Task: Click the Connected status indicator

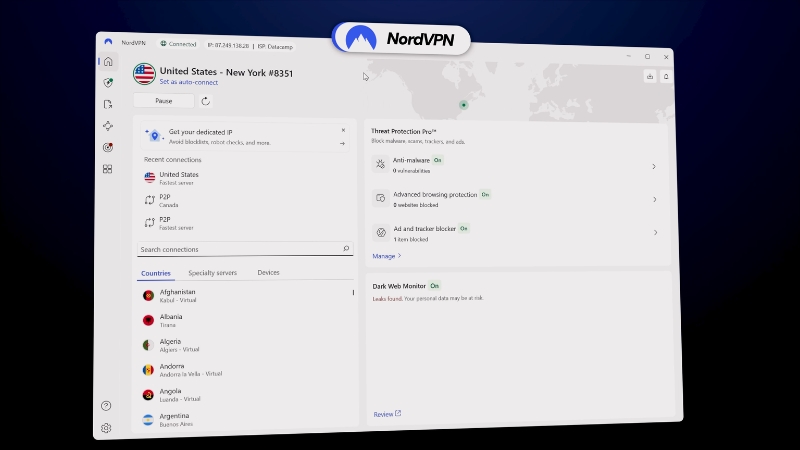Action: (x=178, y=44)
